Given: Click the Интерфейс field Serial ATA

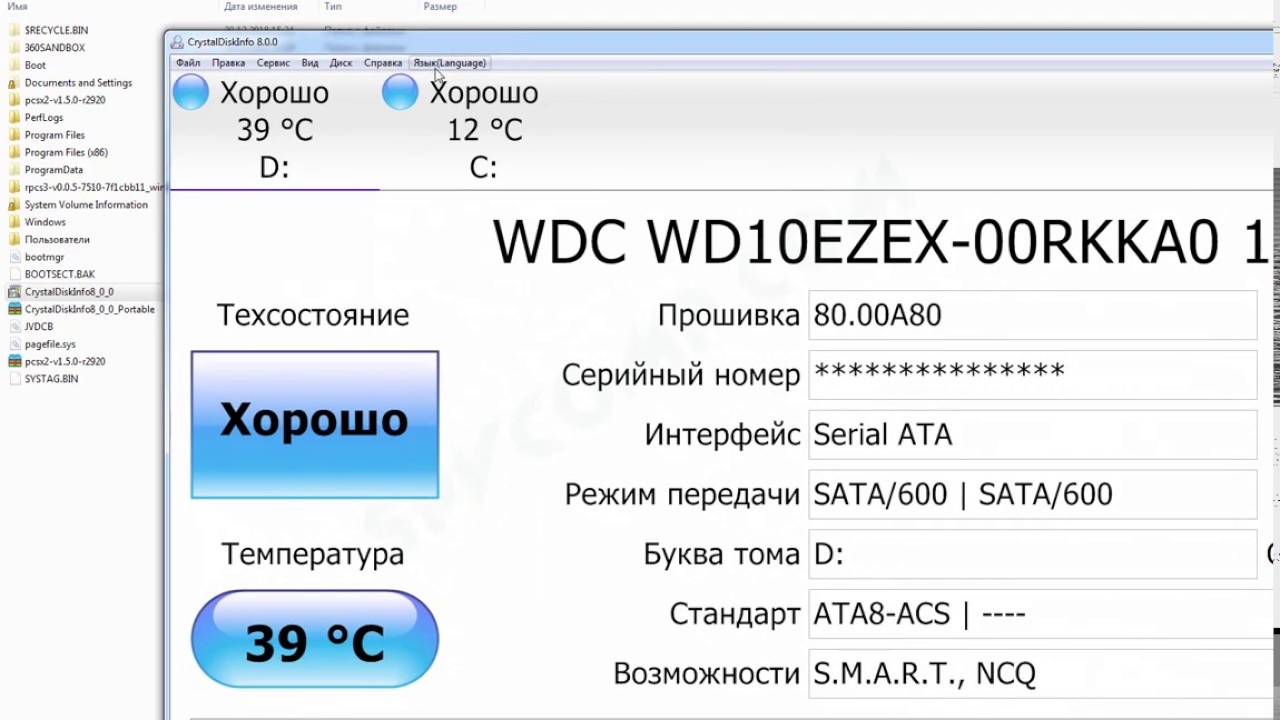Looking at the screenshot, I should click(x=1032, y=435).
